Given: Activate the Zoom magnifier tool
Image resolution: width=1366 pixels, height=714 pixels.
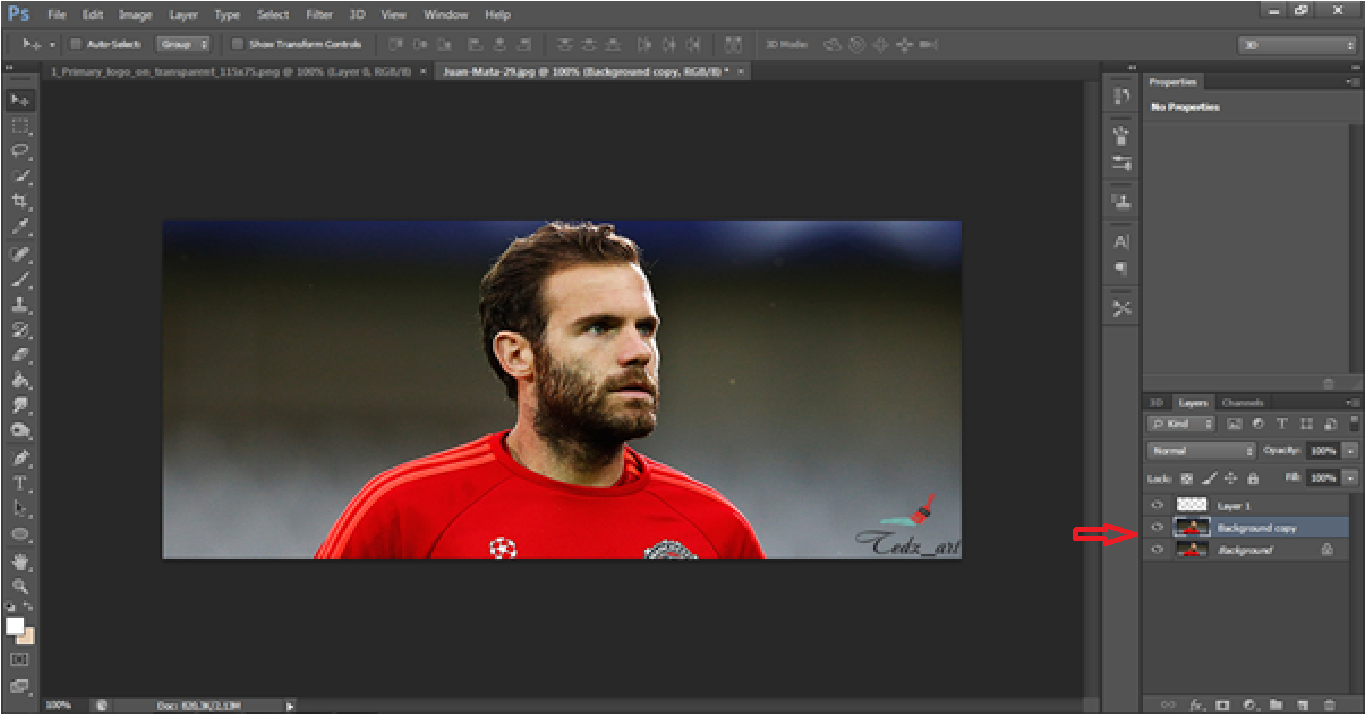Looking at the screenshot, I should 20,586.
